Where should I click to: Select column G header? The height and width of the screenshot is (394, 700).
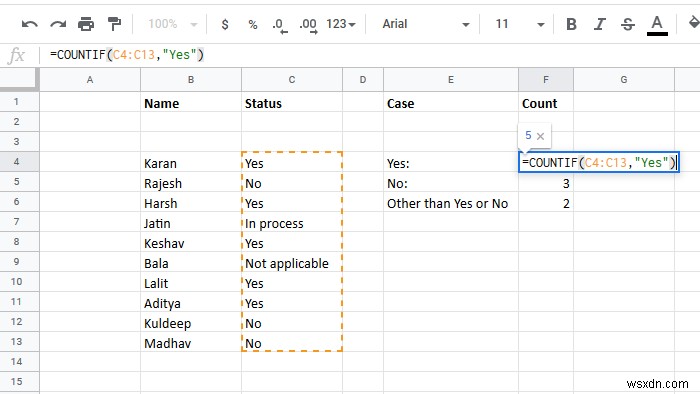(624, 80)
